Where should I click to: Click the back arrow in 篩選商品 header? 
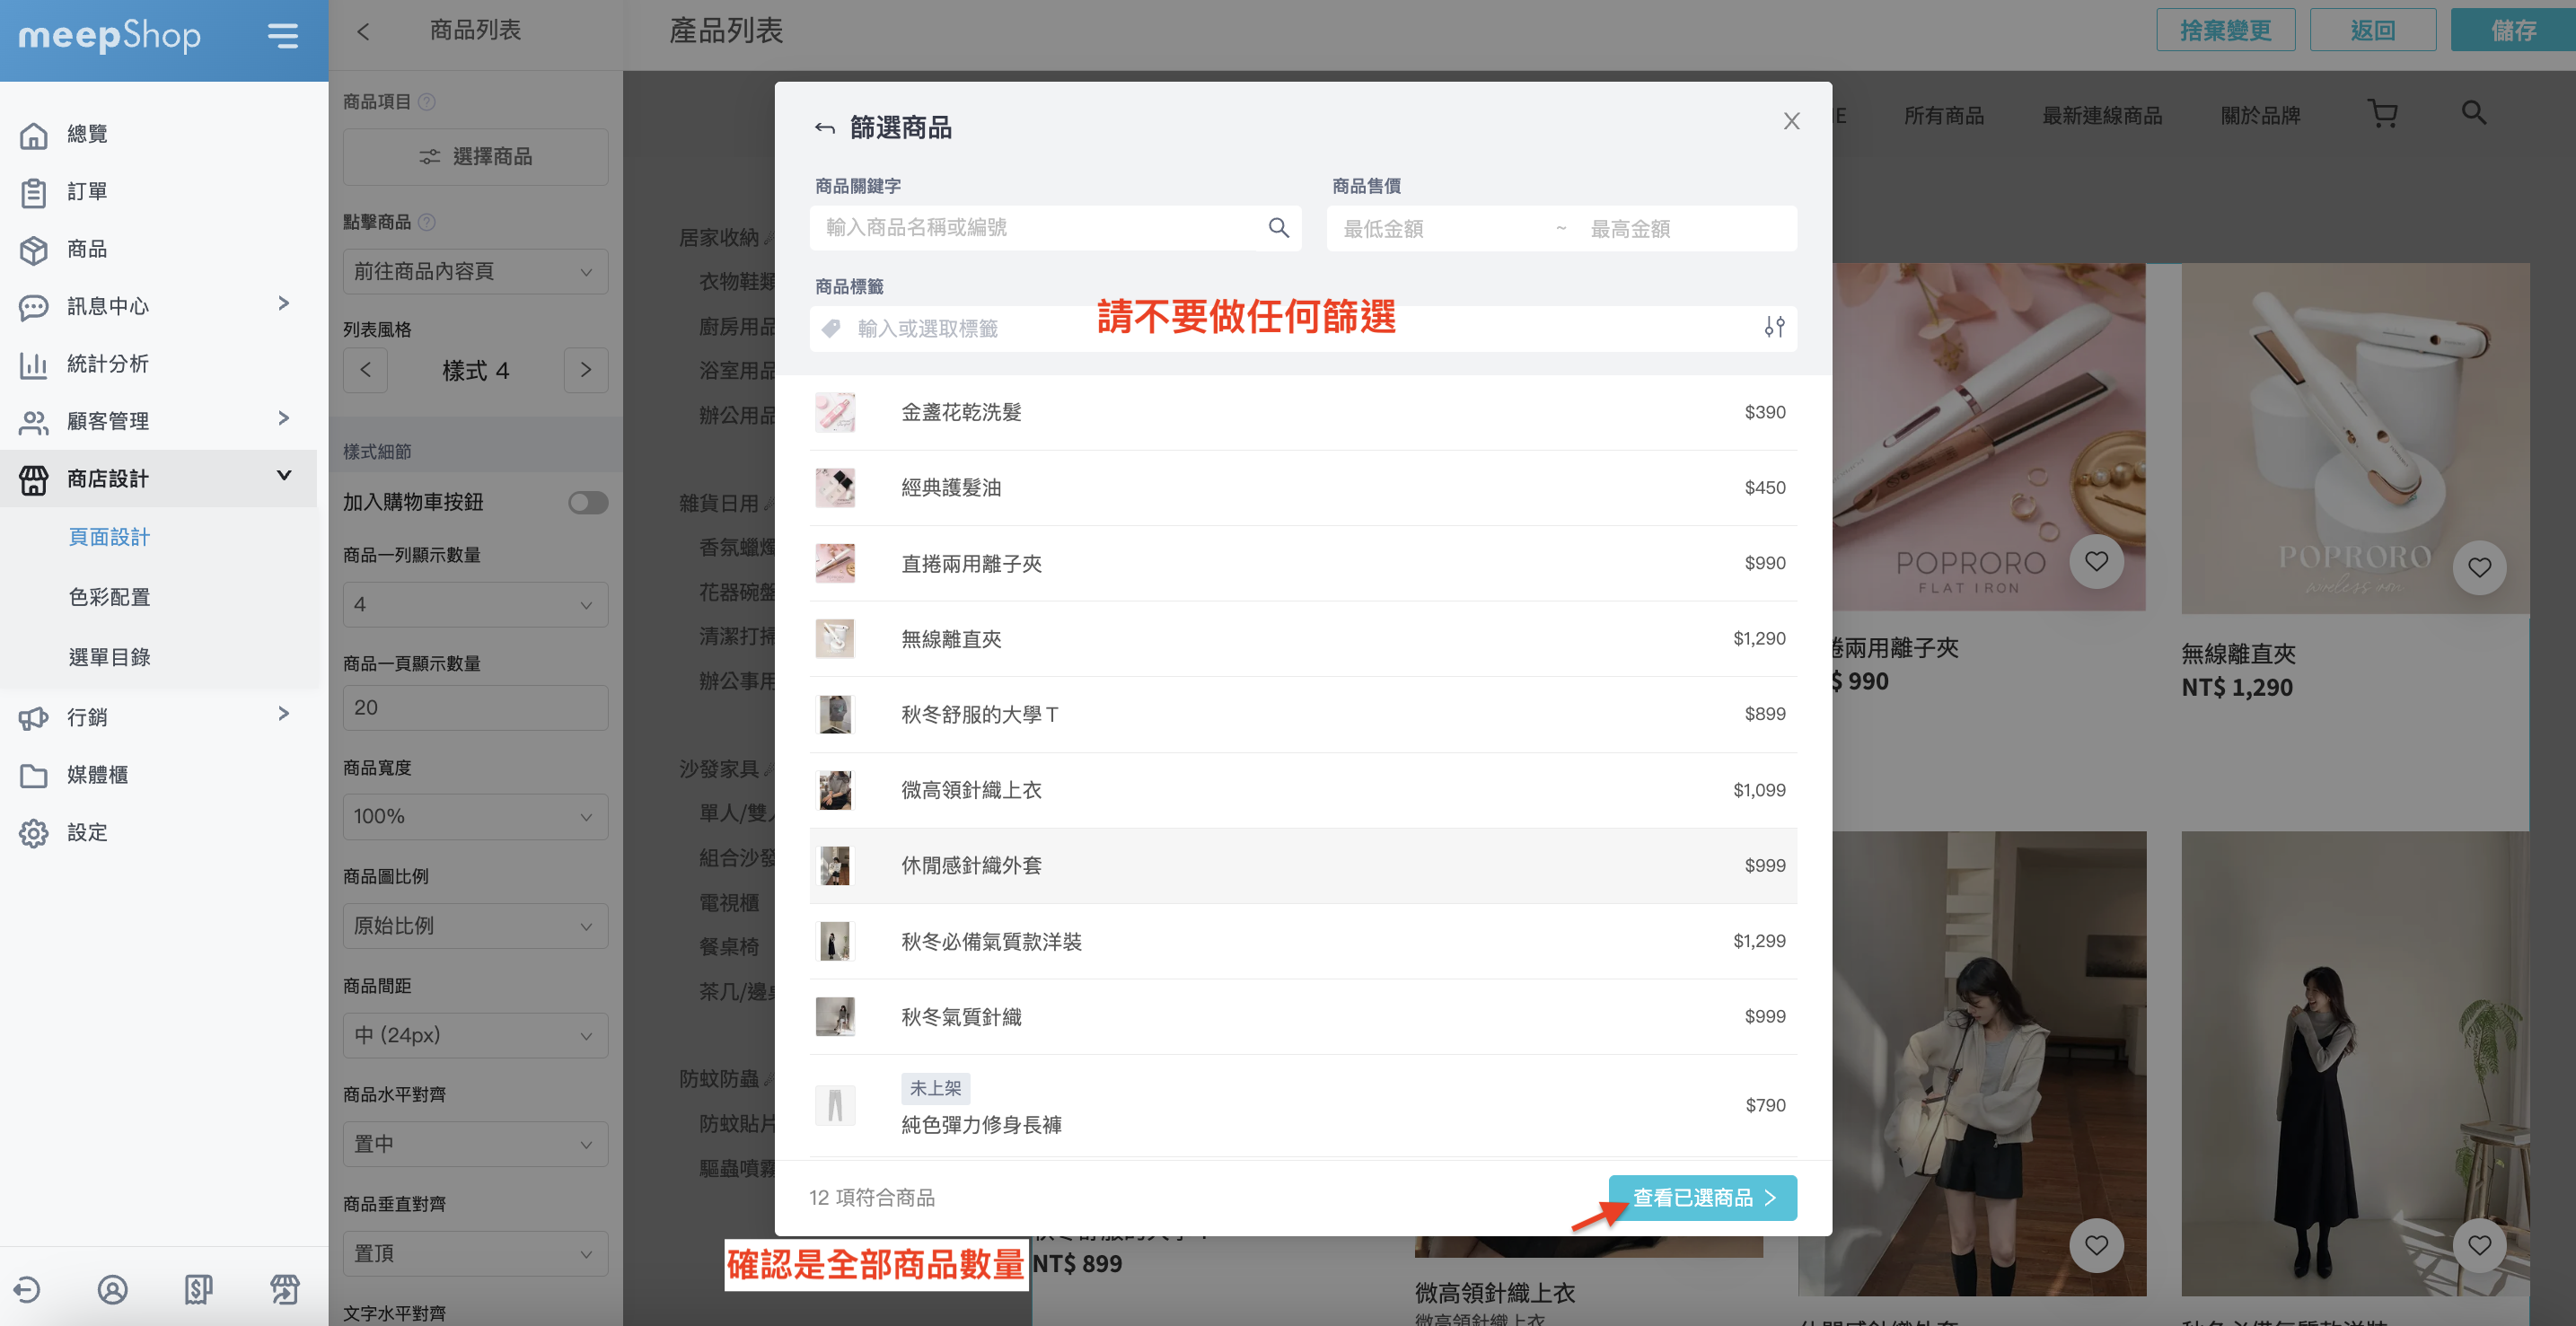point(824,128)
